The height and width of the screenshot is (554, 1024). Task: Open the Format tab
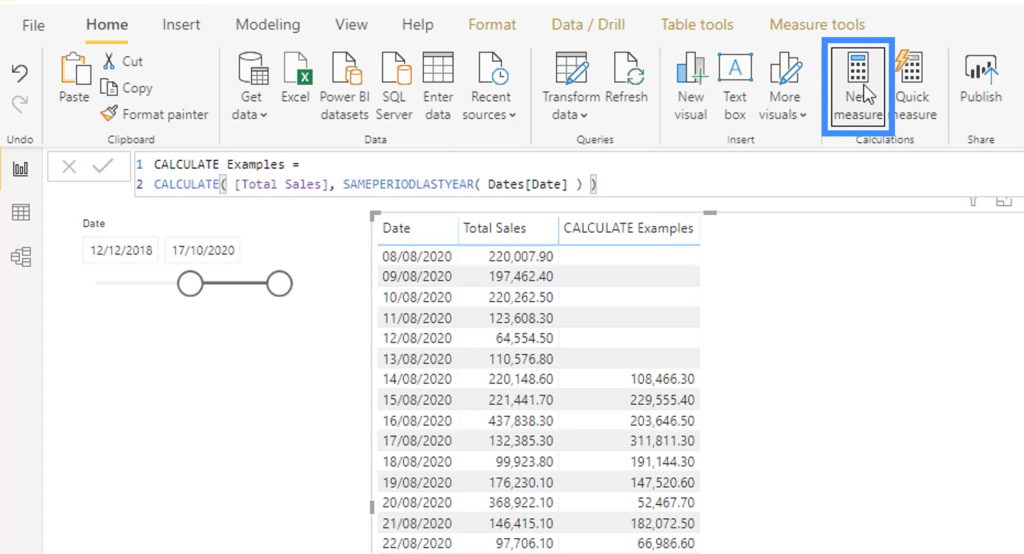click(492, 25)
